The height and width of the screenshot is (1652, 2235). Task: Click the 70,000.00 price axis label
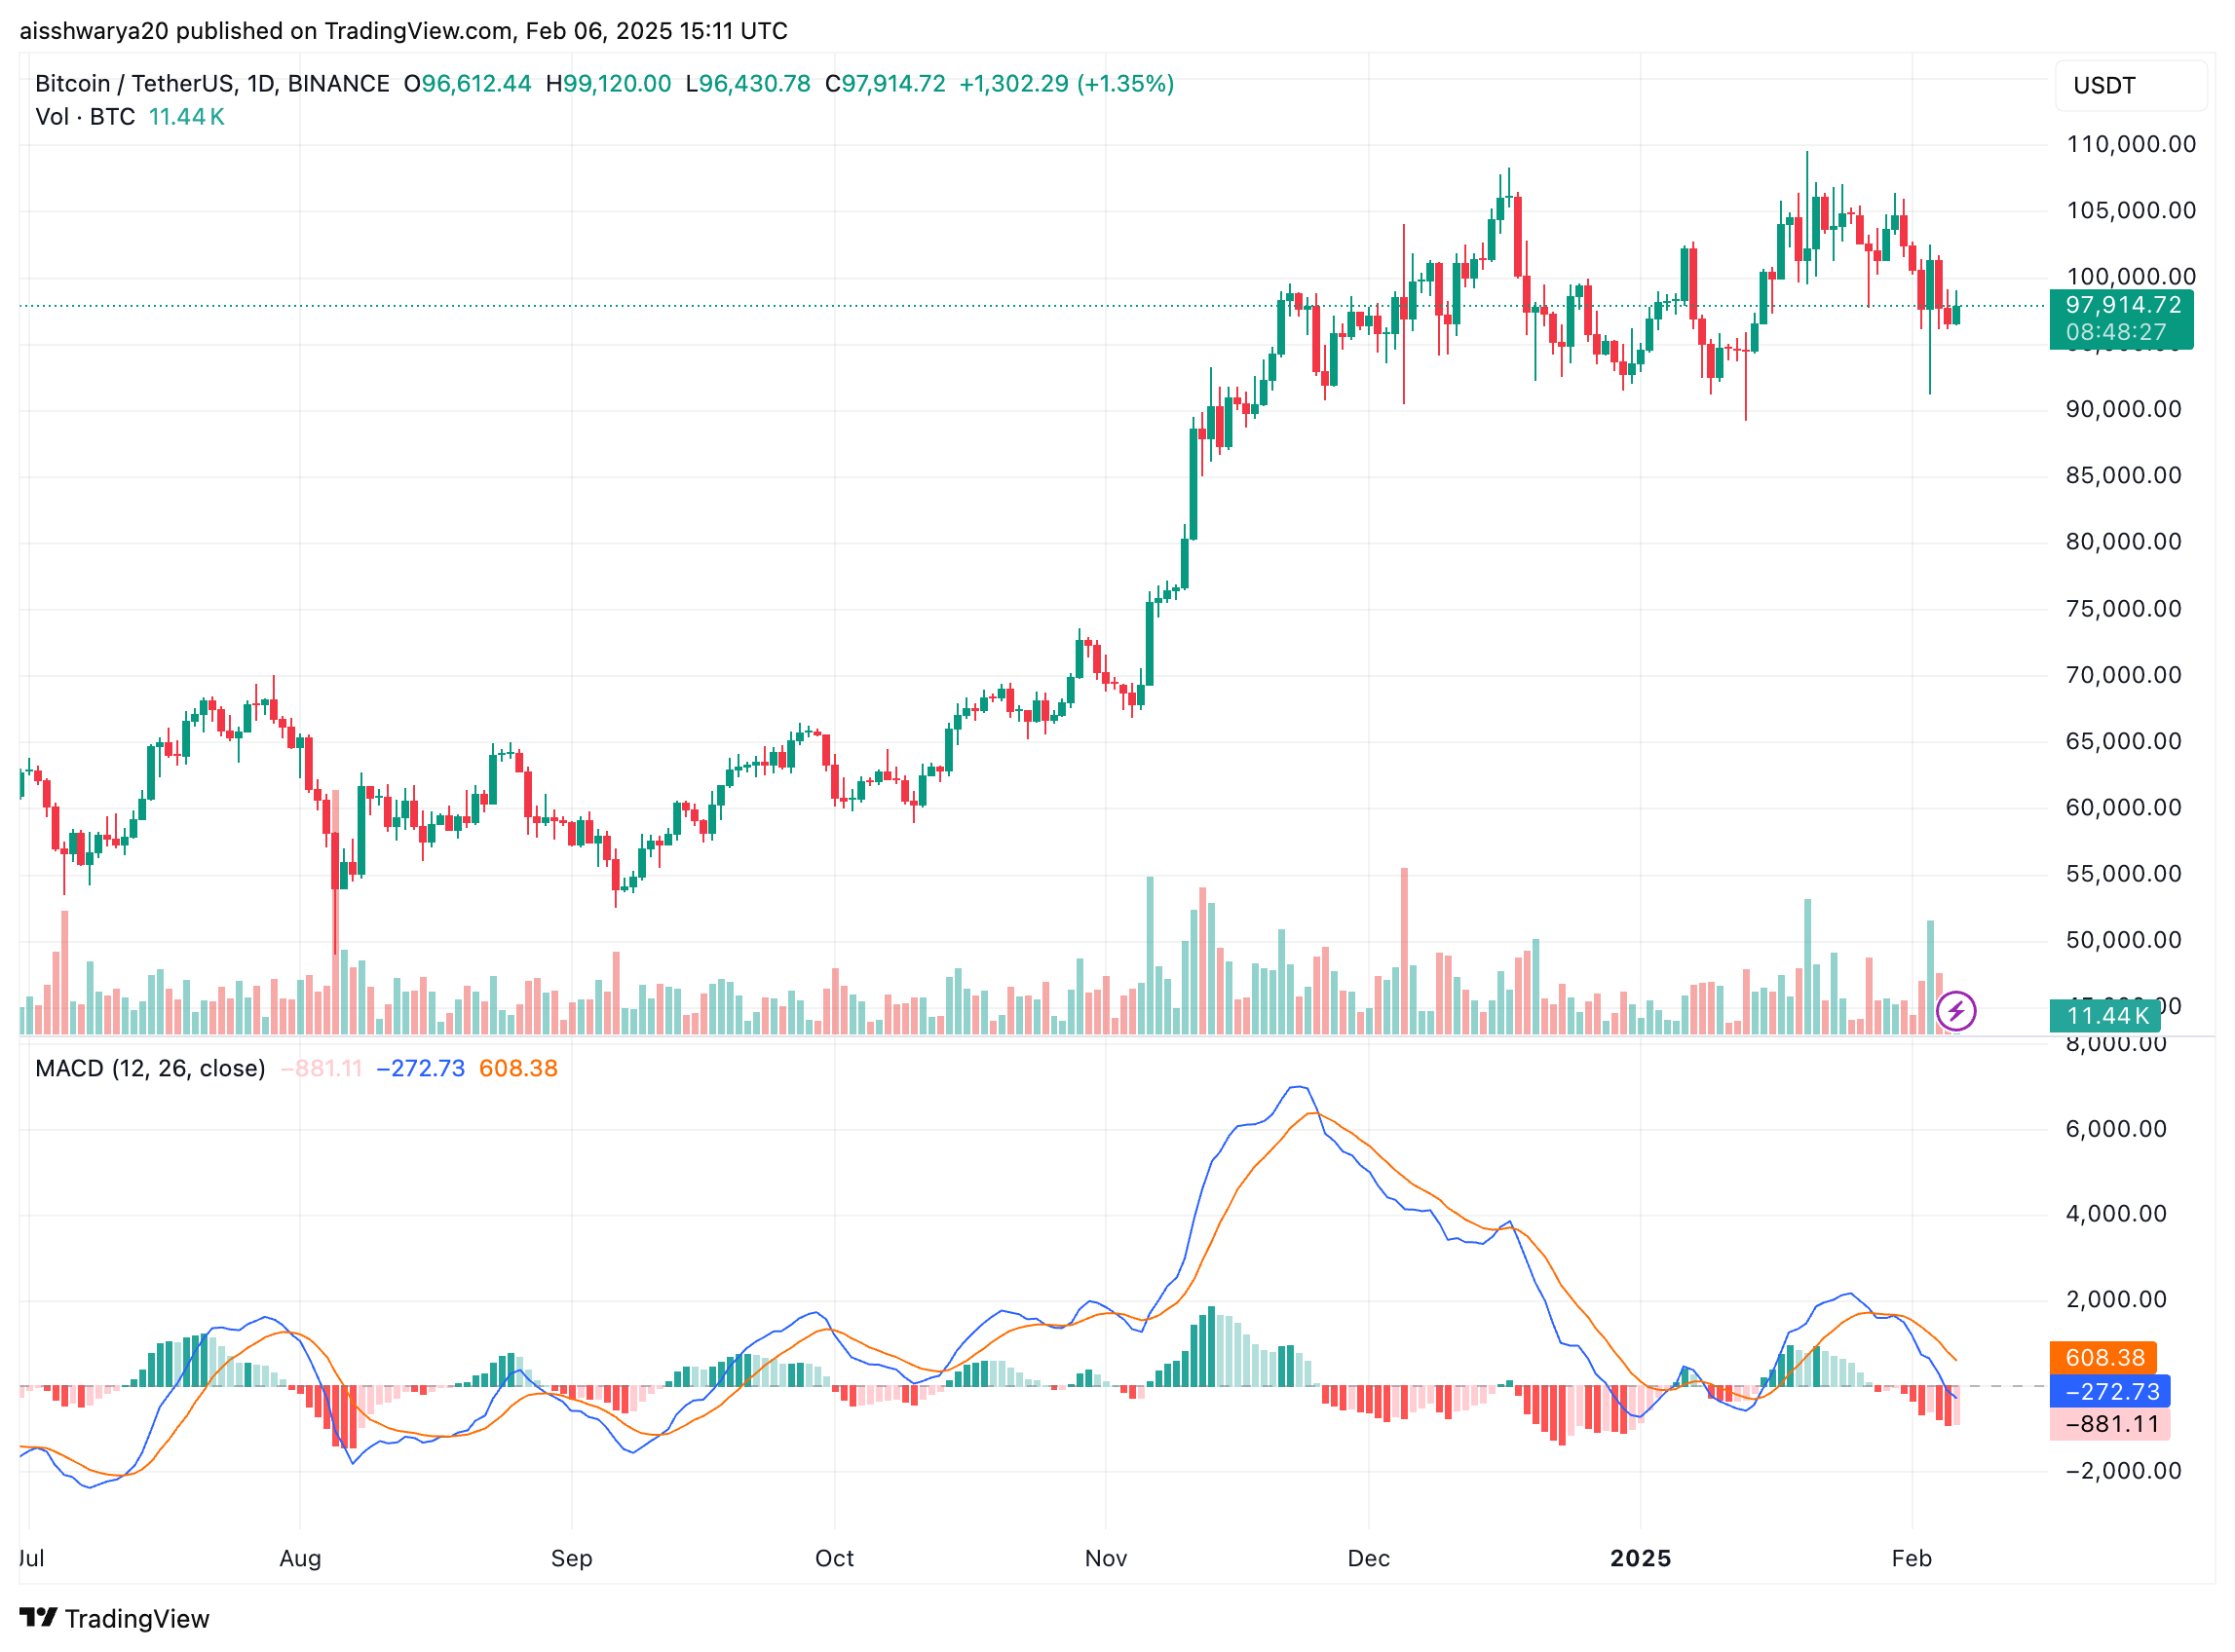pyautogui.click(x=2124, y=676)
